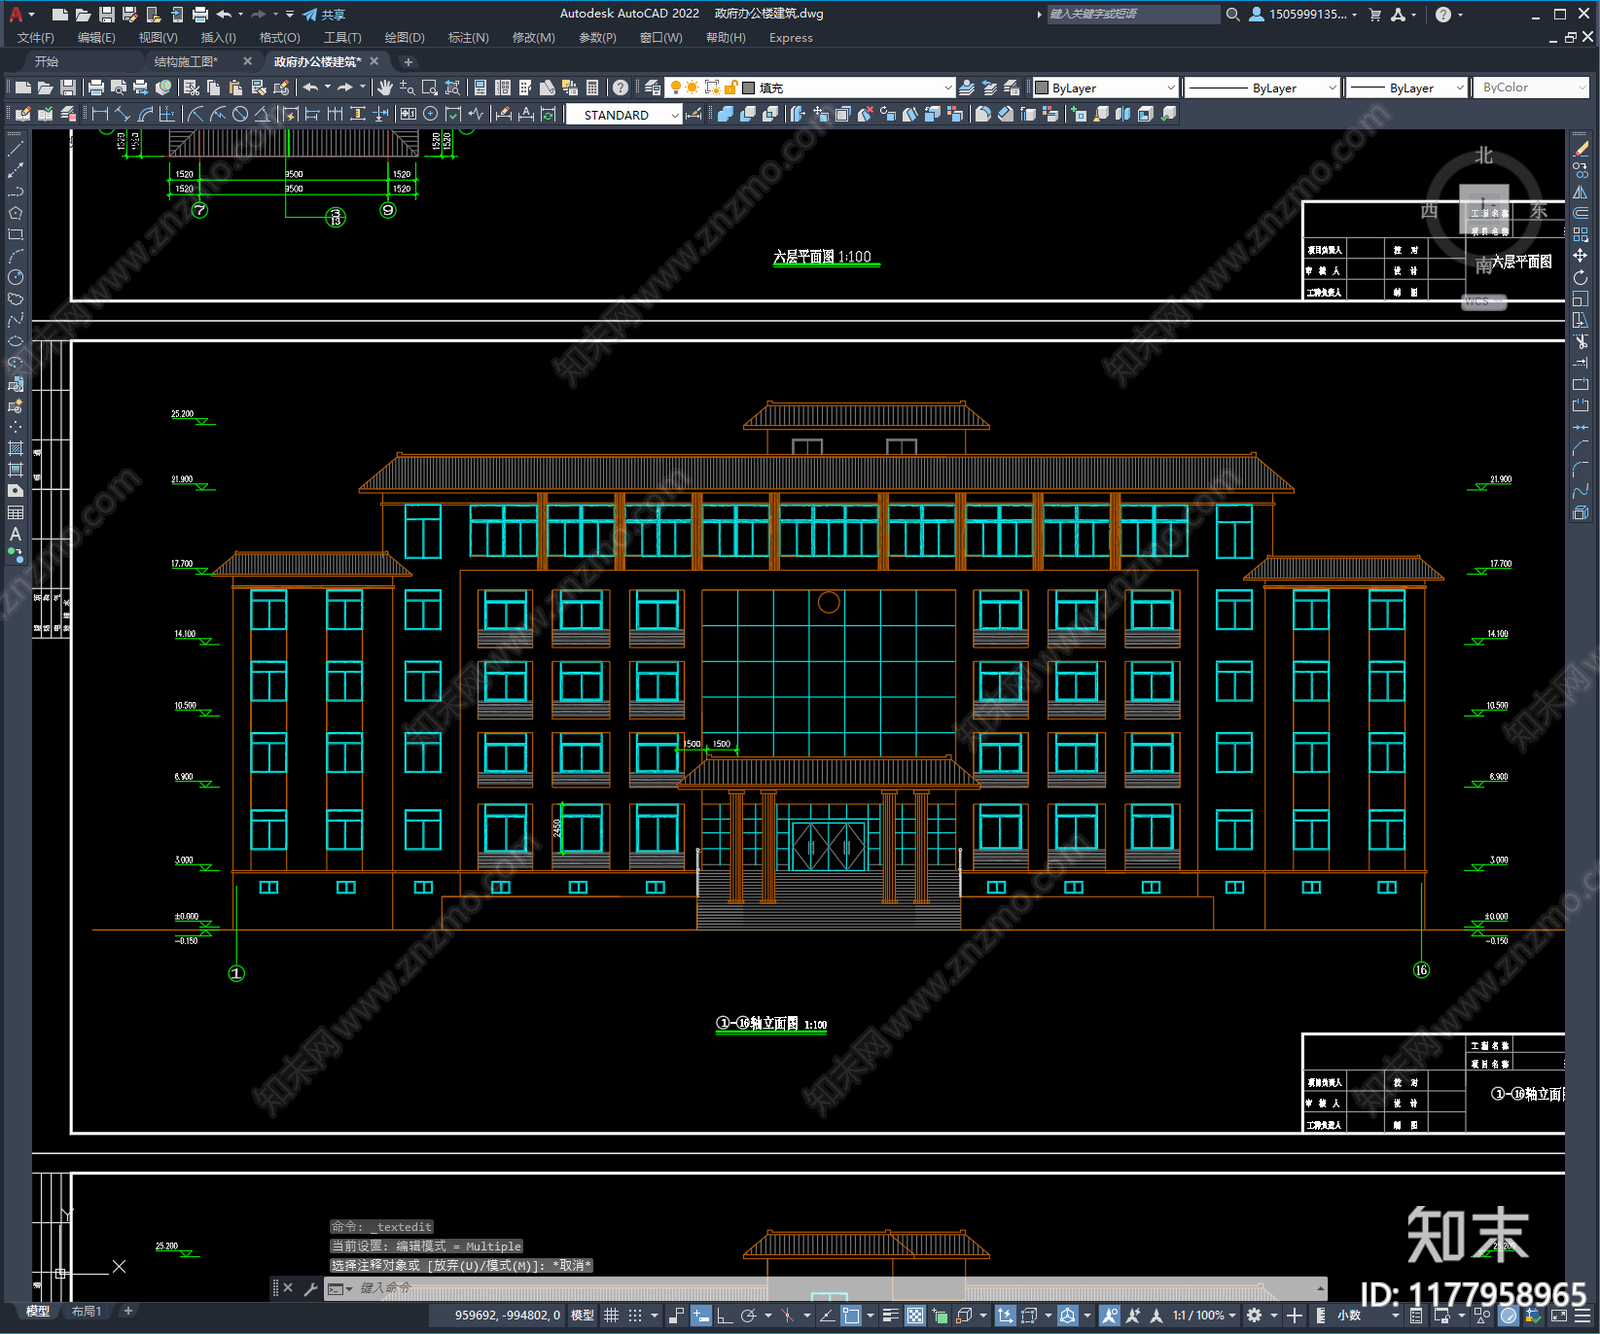This screenshot has height=1334, width=1600.
Task: Select the Move tool in modify toolbar
Action: click(x=1581, y=256)
